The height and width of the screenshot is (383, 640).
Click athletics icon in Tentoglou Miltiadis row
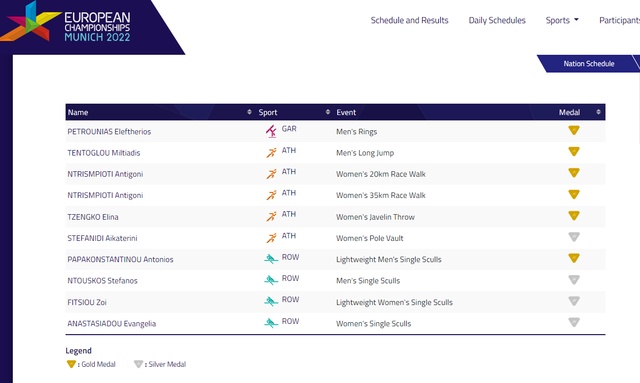(271, 153)
